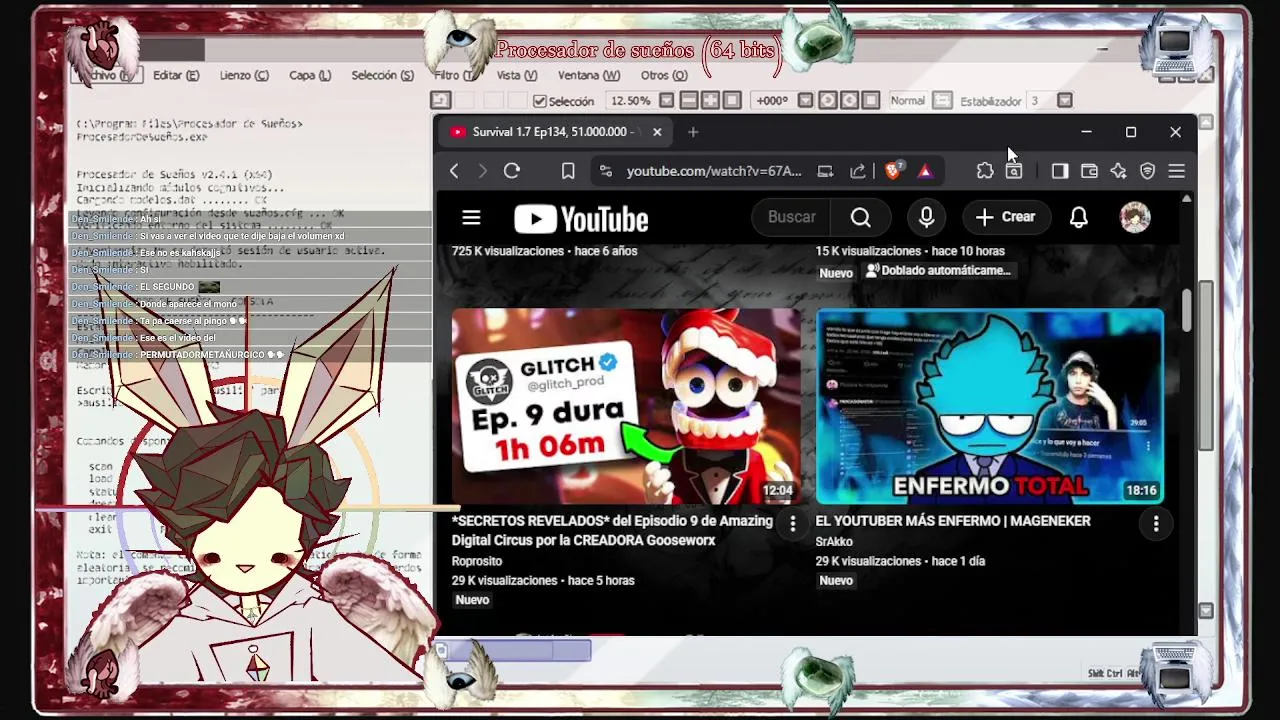The image size is (1280, 720).
Task: Select the Survival 1.7 Ep134 browser tab
Action: [x=556, y=132]
